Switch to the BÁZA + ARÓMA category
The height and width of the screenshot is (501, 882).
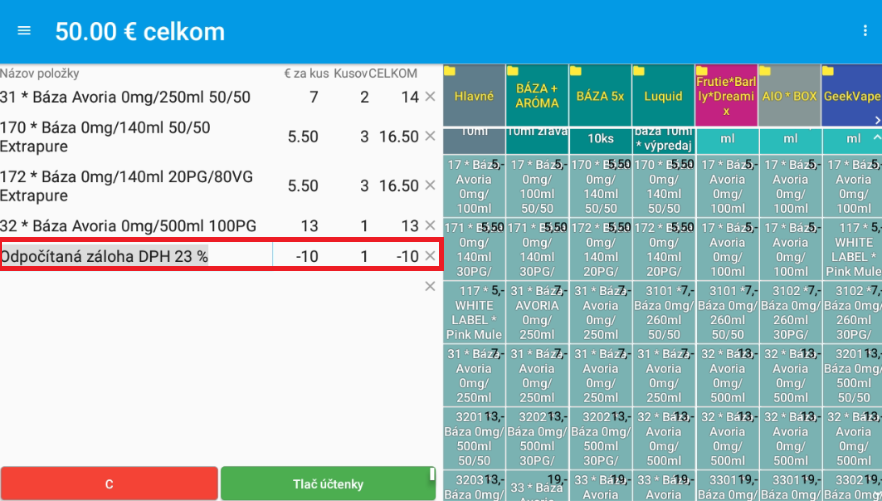coord(537,96)
